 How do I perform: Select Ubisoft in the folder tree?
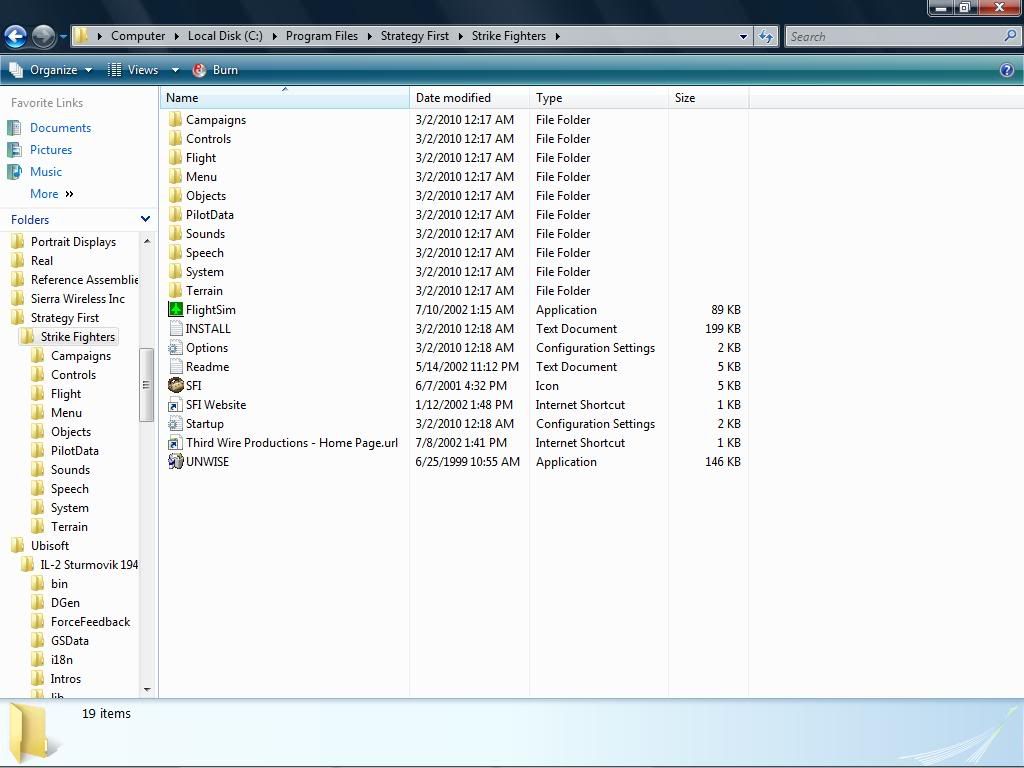(50, 546)
